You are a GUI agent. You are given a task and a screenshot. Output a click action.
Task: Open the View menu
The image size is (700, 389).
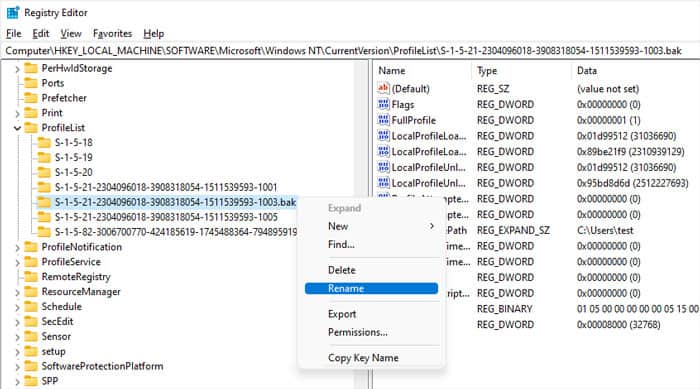click(71, 33)
